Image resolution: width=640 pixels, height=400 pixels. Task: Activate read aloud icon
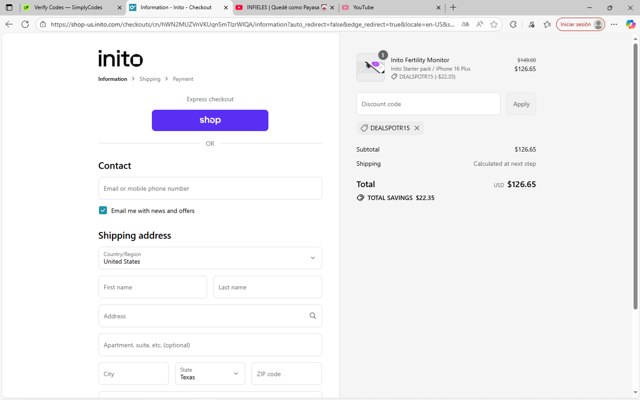480,24
